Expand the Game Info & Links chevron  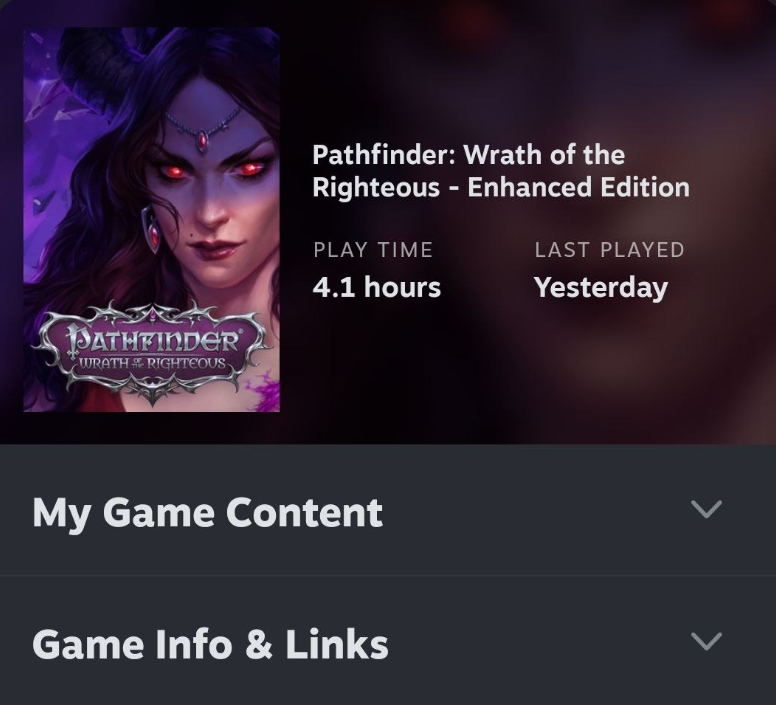706,642
